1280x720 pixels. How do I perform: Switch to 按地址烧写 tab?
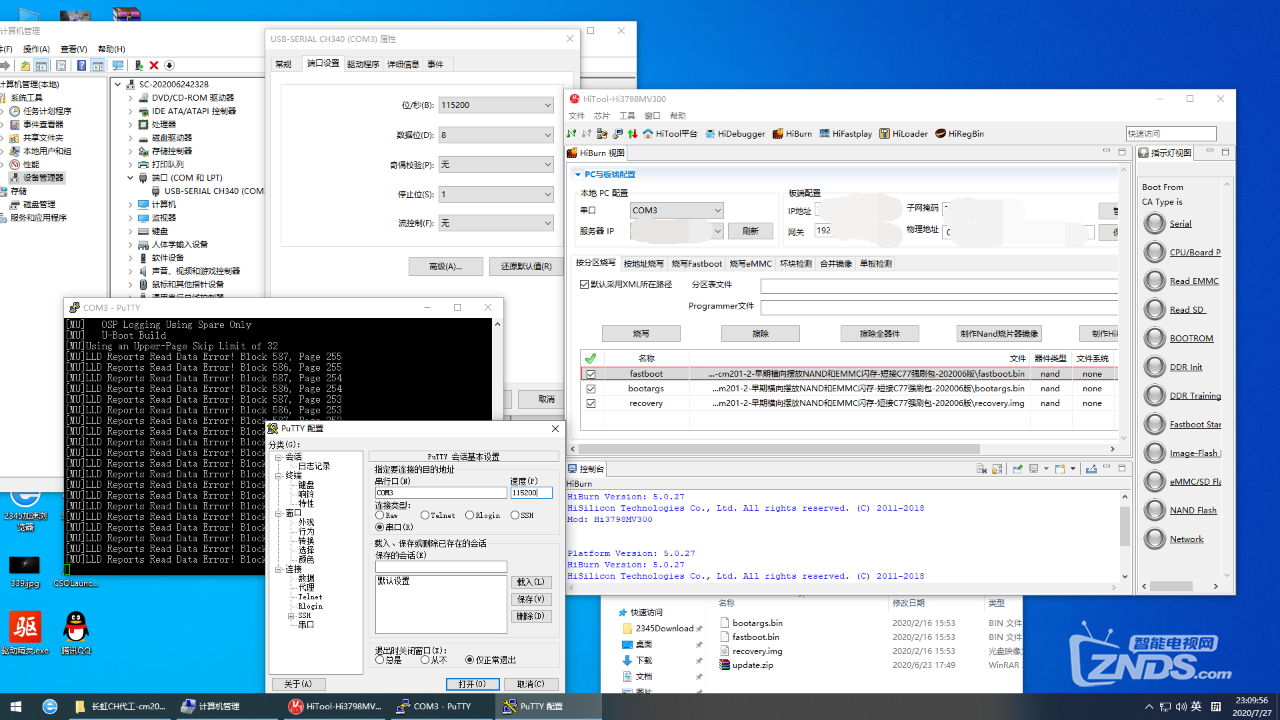click(x=643, y=264)
